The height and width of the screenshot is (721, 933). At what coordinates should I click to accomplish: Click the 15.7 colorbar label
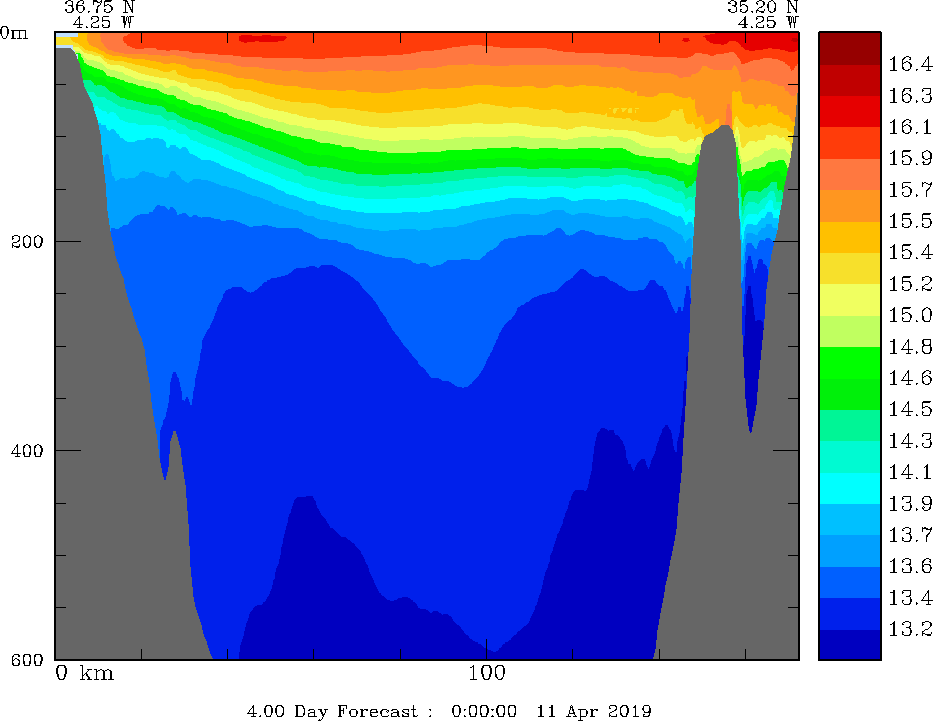[910, 190]
